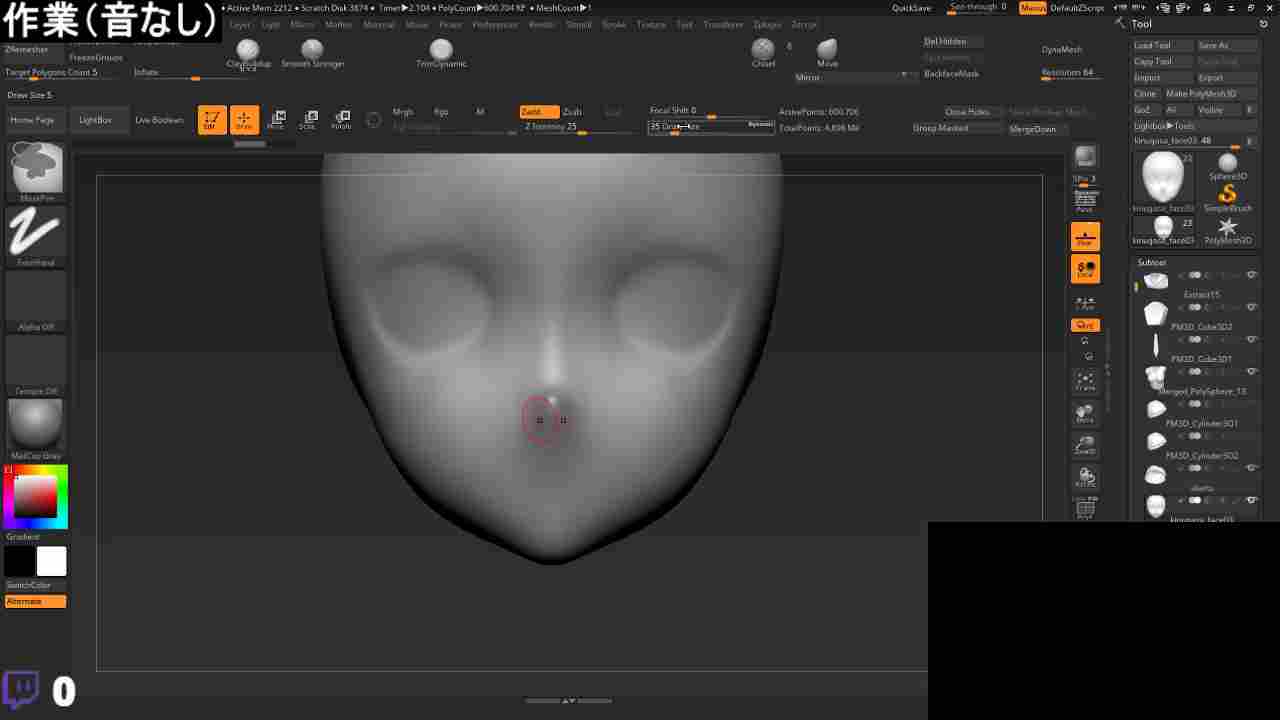Collapse the Subtool panel section
Image resolution: width=1280 pixels, height=720 pixels.
1152,262
